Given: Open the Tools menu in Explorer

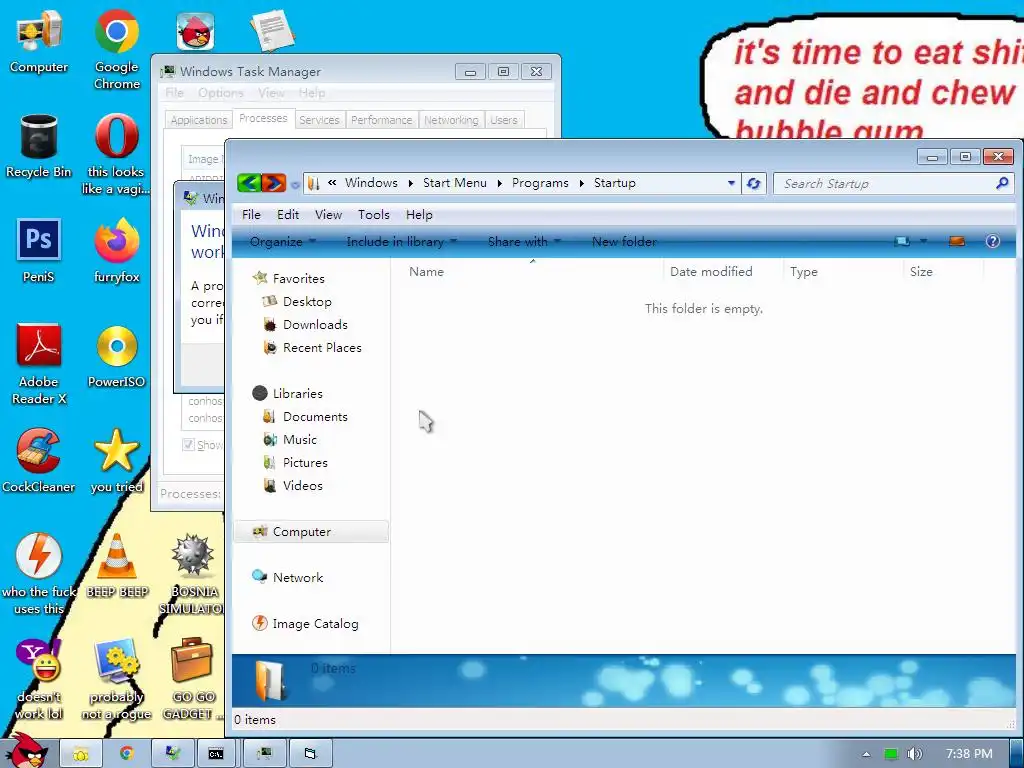Looking at the screenshot, I should tap(374, 215).
